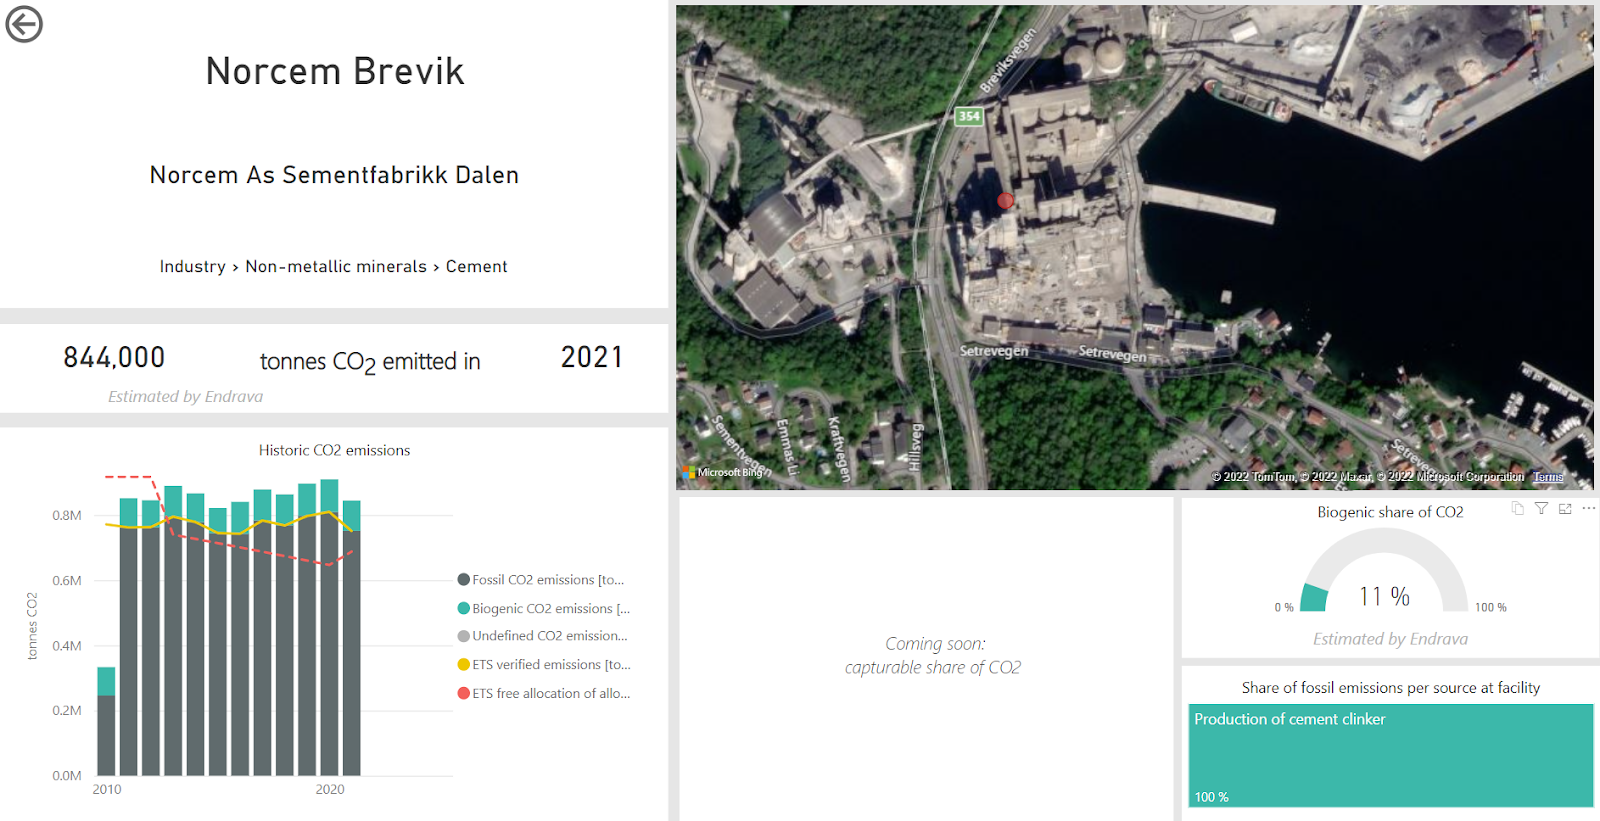The height and width of the screenshot is (821, 1600).
Task: Click the 0.6M y-axis label
Action: pos(67,581)
